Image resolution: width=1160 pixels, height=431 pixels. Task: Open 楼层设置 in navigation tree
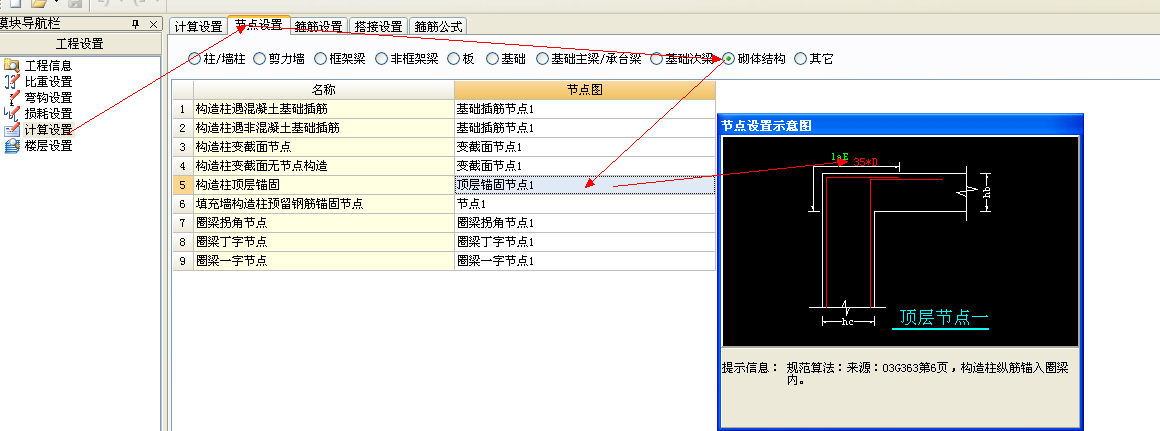49,146
